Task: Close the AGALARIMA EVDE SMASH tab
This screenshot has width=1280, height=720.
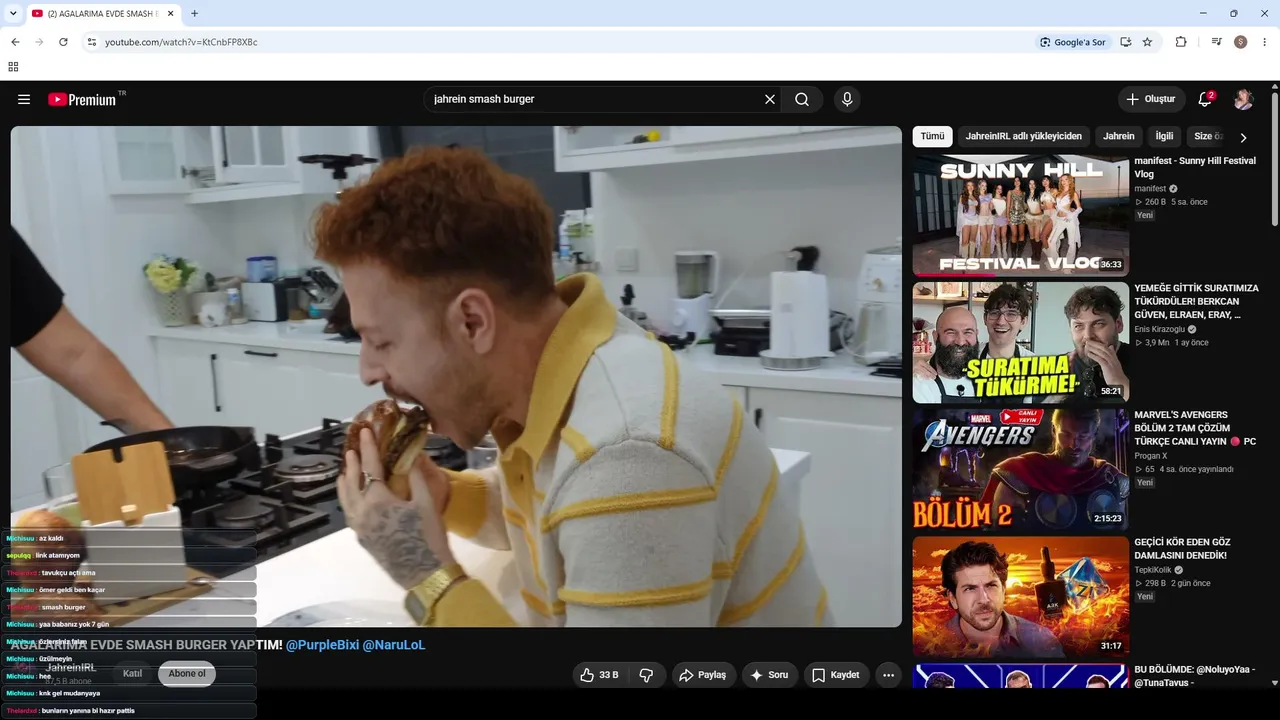Action: 170,13
